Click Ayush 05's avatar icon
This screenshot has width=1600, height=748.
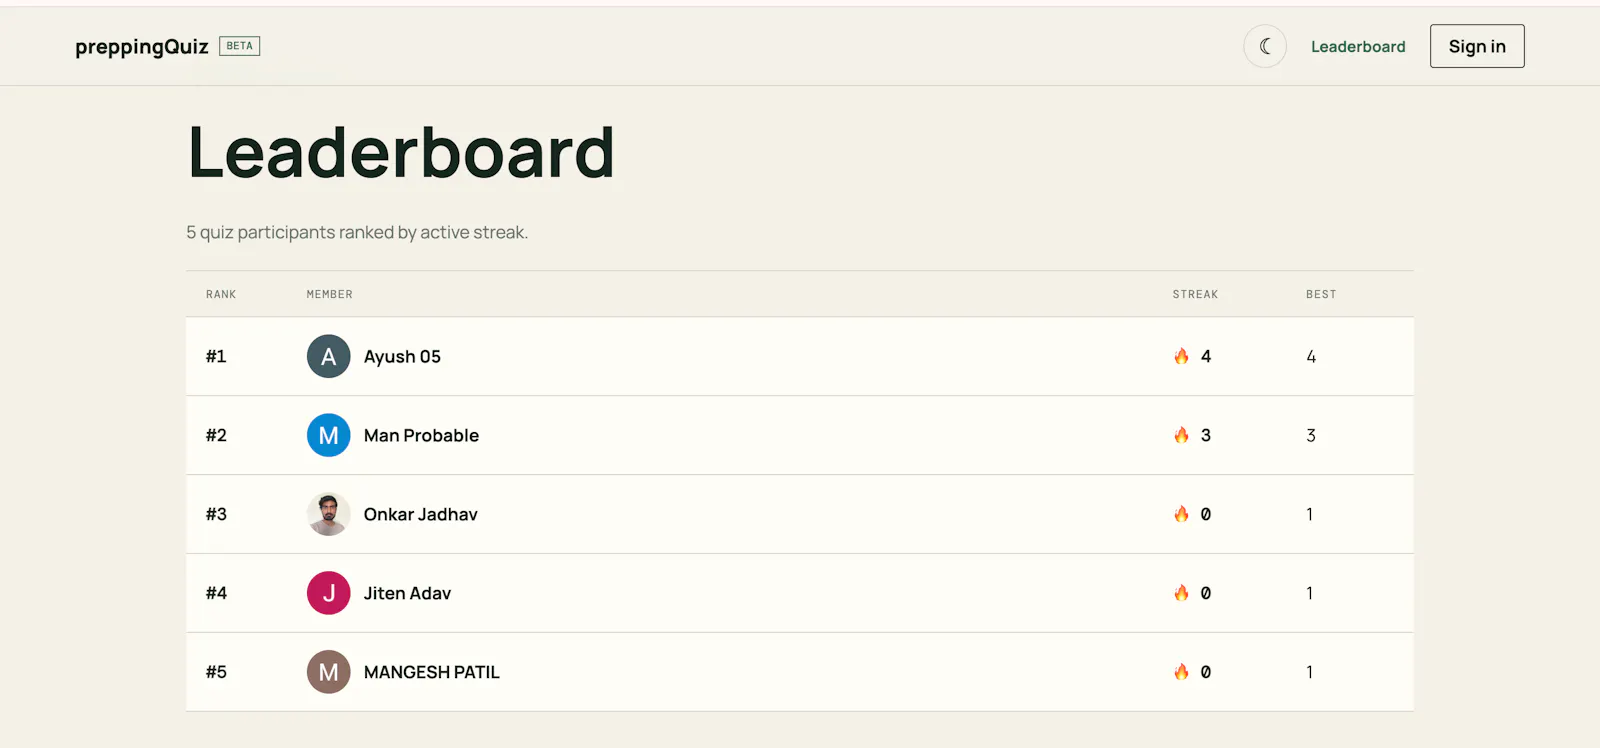[x=328, y=356]
